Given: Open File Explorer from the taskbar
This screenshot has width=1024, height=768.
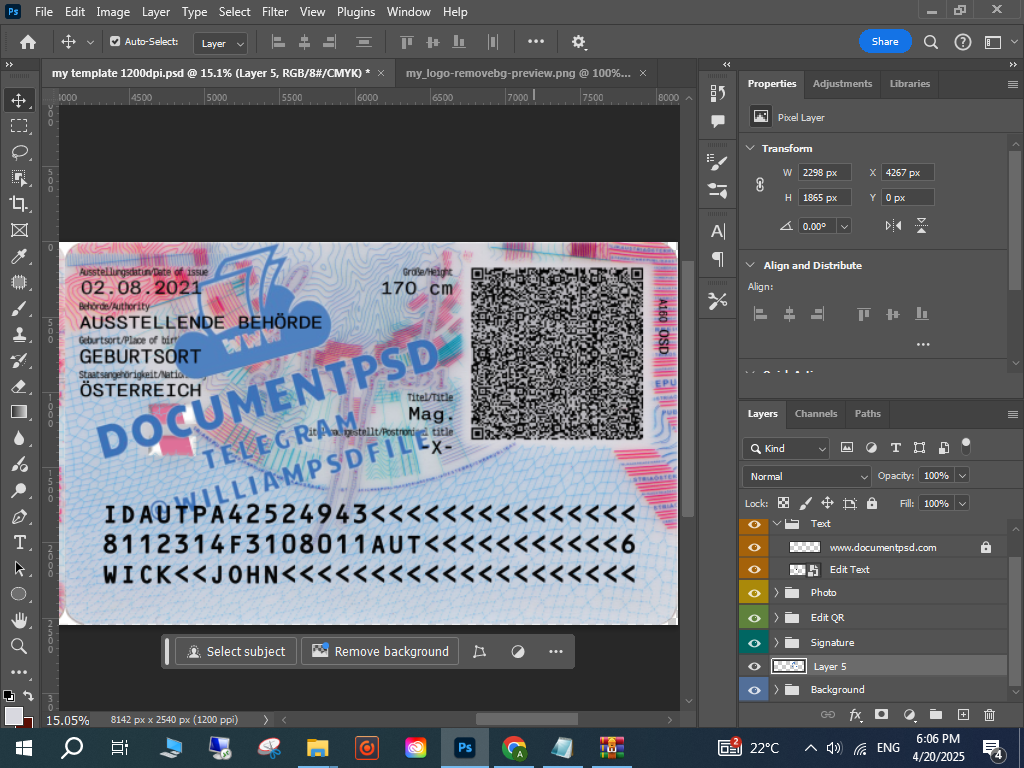Looking at the screenshot, I should pyautogui.click(x=318, y=748).
